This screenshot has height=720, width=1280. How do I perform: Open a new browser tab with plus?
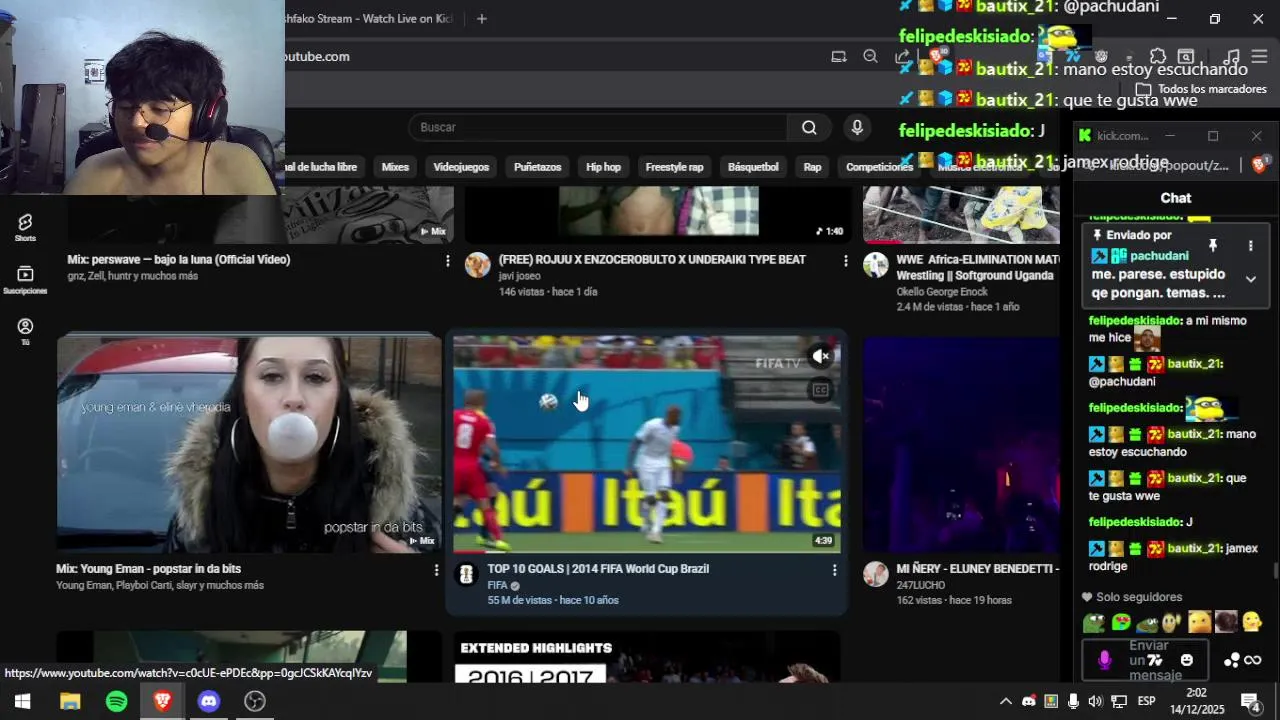tap(481, 19)
